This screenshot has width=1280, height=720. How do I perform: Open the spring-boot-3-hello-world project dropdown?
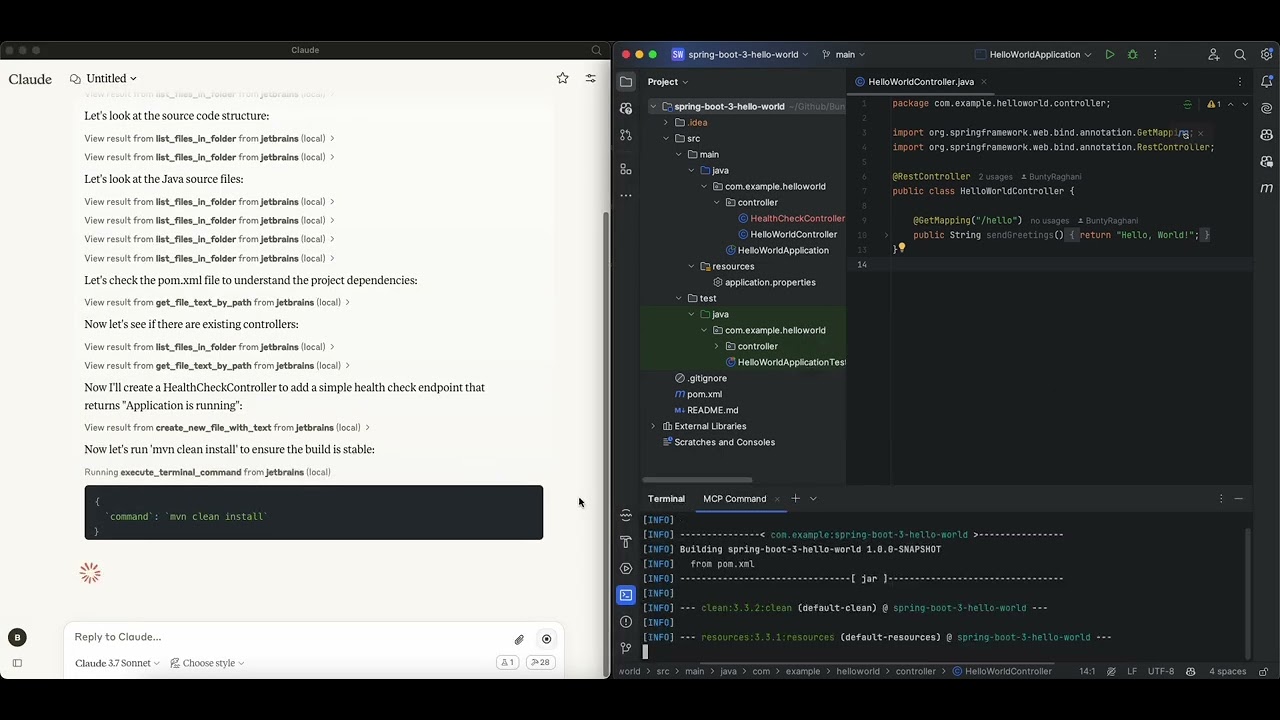coord(740,55)
